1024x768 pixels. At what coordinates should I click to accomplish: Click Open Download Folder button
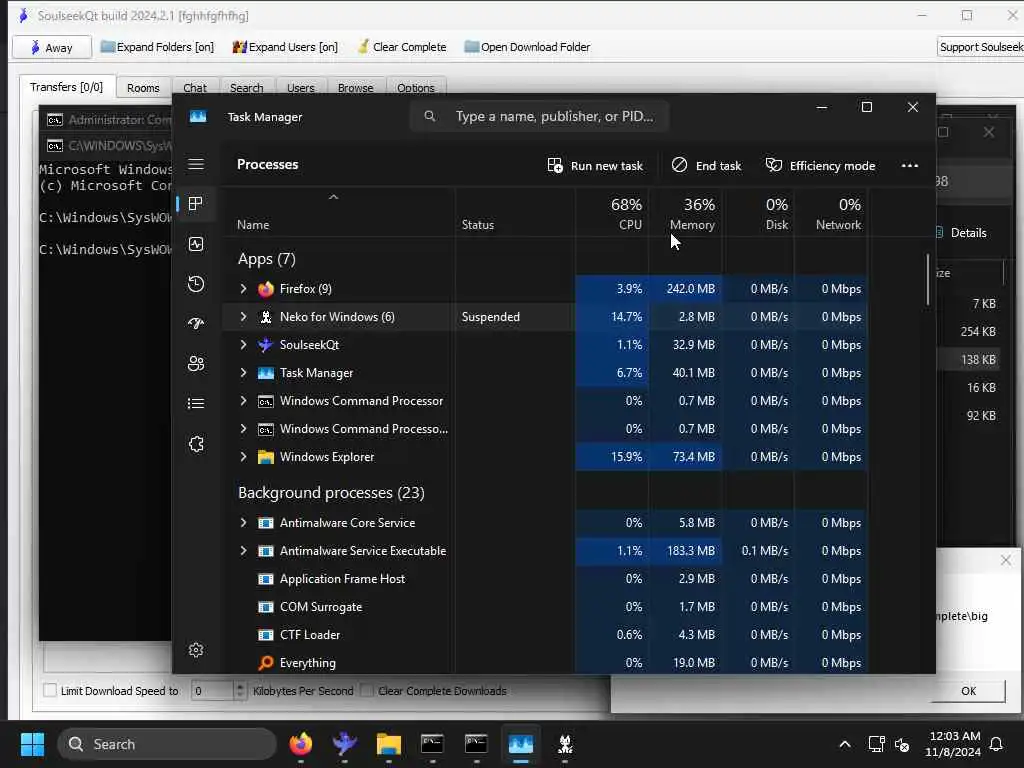click(527, 47)
